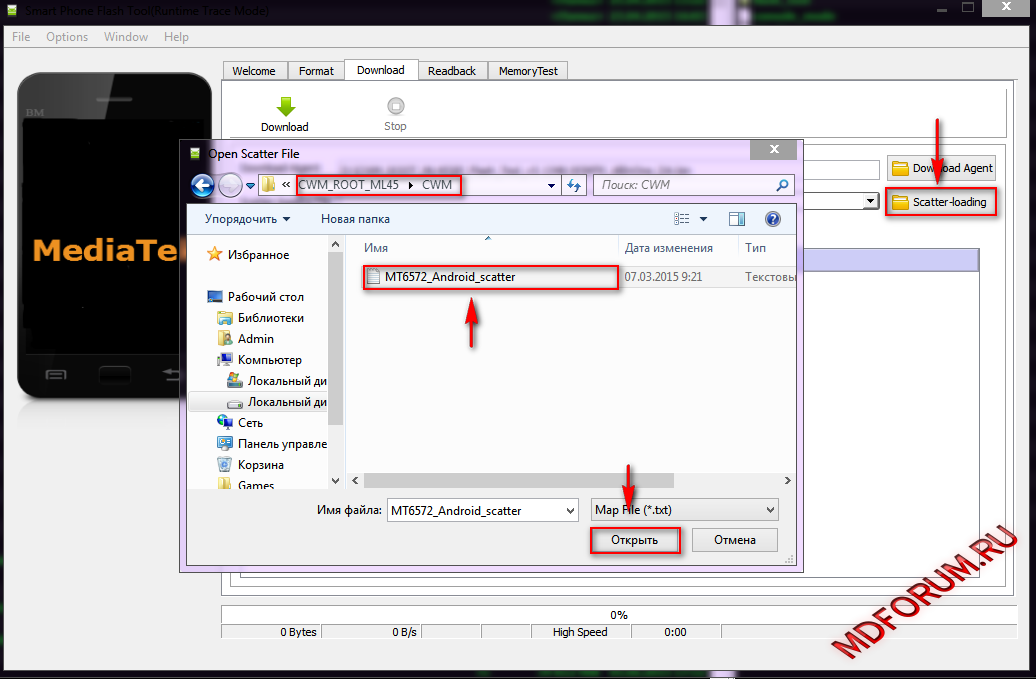The image size is (1036, 679).
Task: Select the Download tab
Action: coord(381,70)
